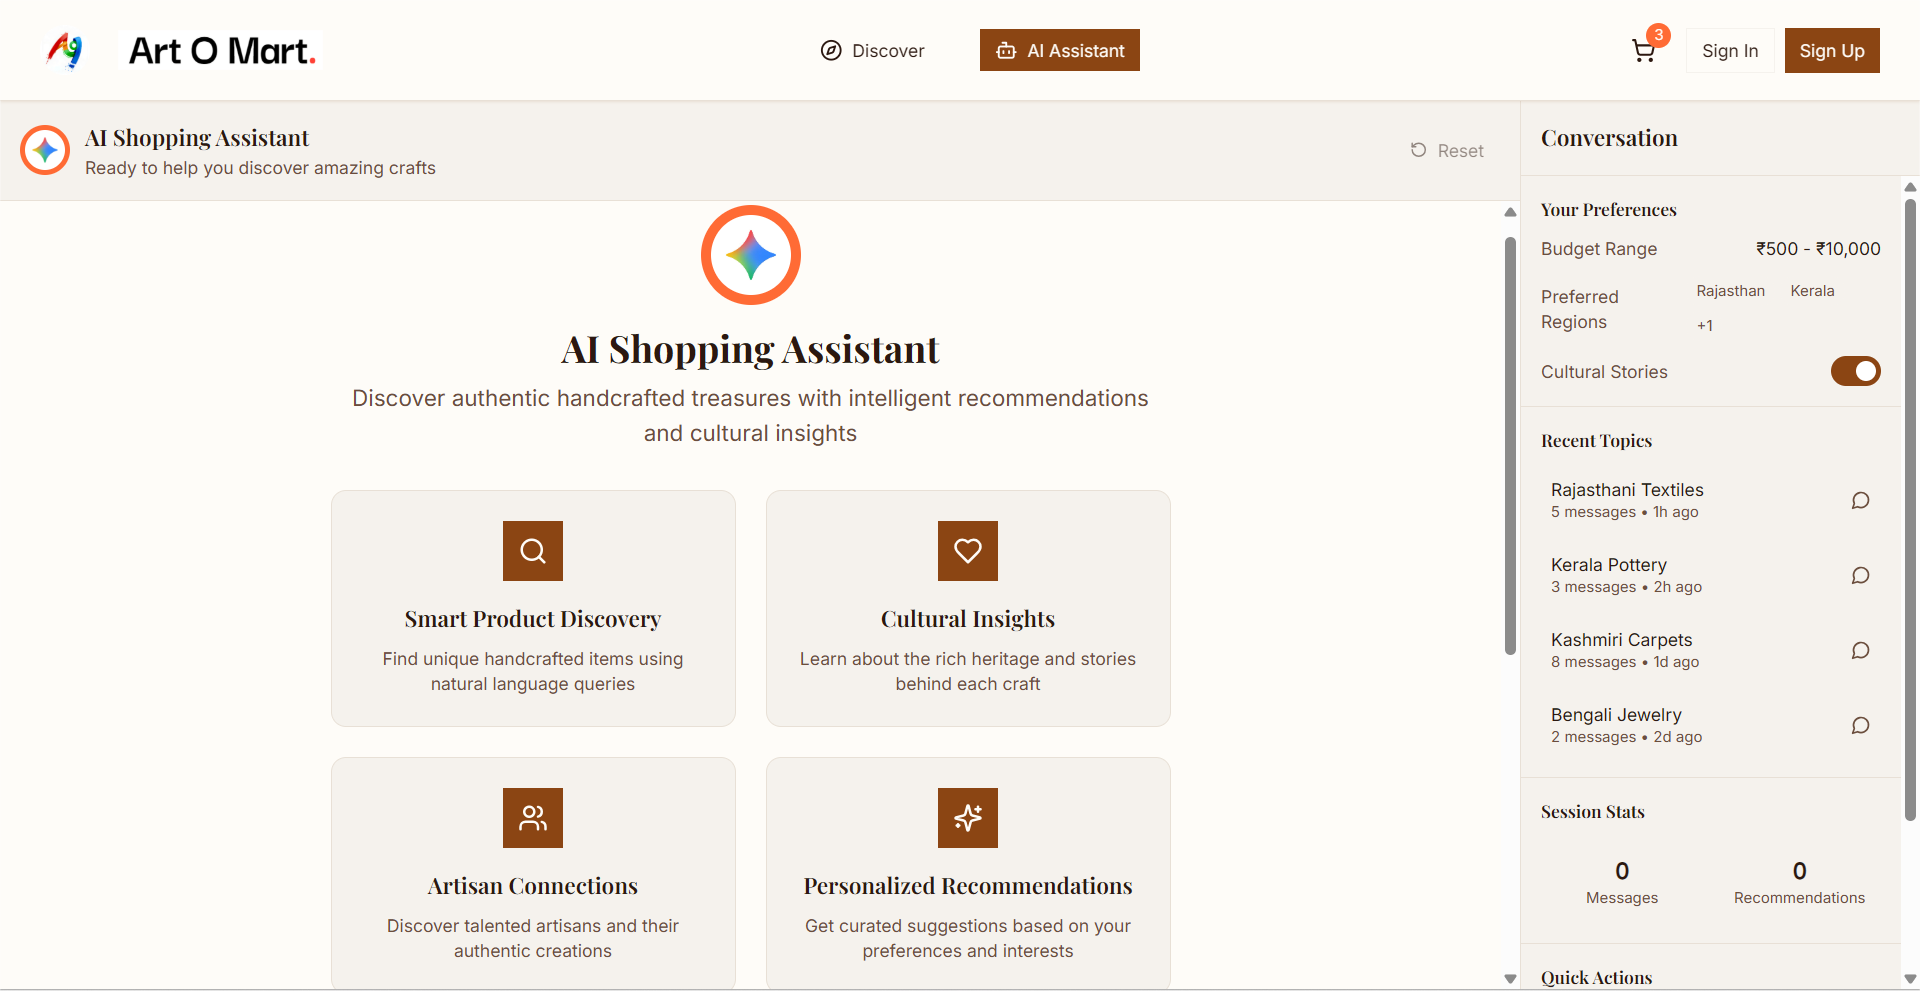Click the Personalized Recommendations sparkle icon
Screen dimensions: 1920x991
tap(968, 818)
